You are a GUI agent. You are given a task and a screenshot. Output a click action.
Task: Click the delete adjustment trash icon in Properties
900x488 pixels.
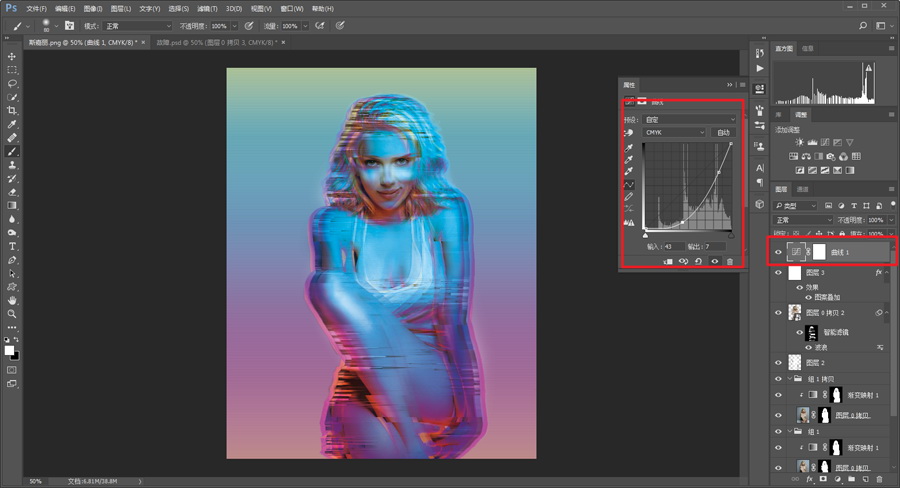click(x=730, y=261)
